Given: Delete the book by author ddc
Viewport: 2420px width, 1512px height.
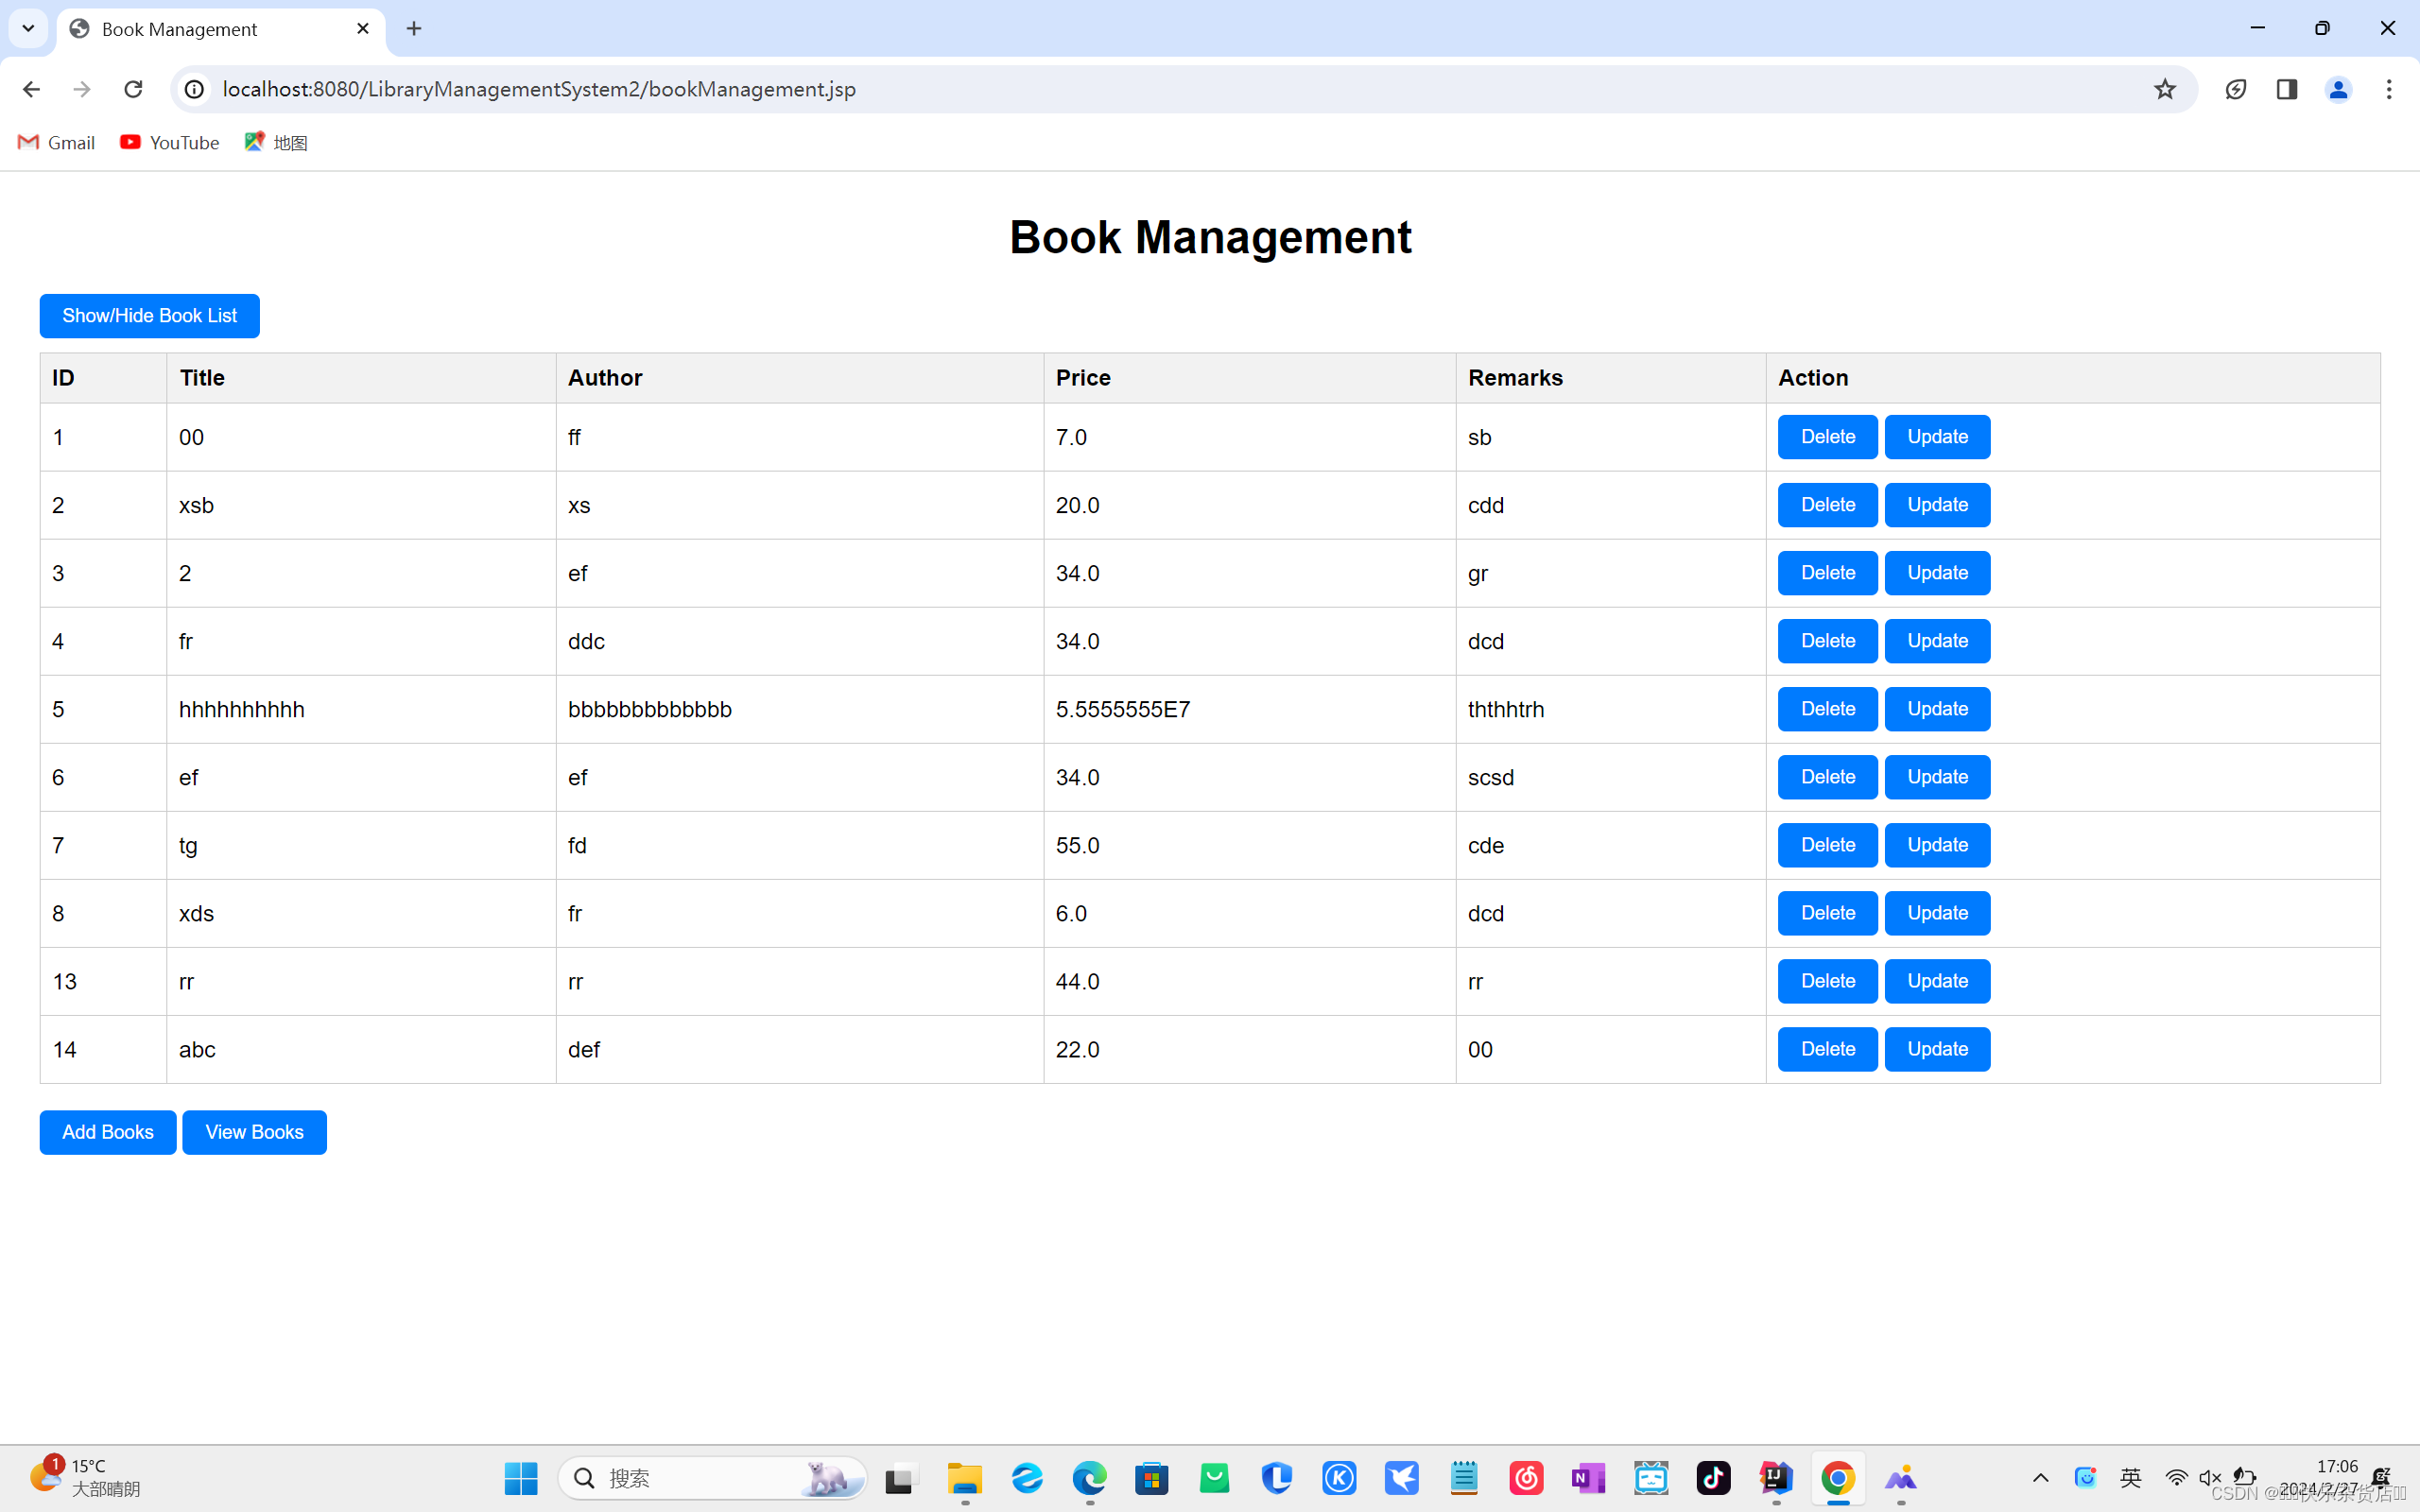Looking at the screenshot, I should point(1827,641).
